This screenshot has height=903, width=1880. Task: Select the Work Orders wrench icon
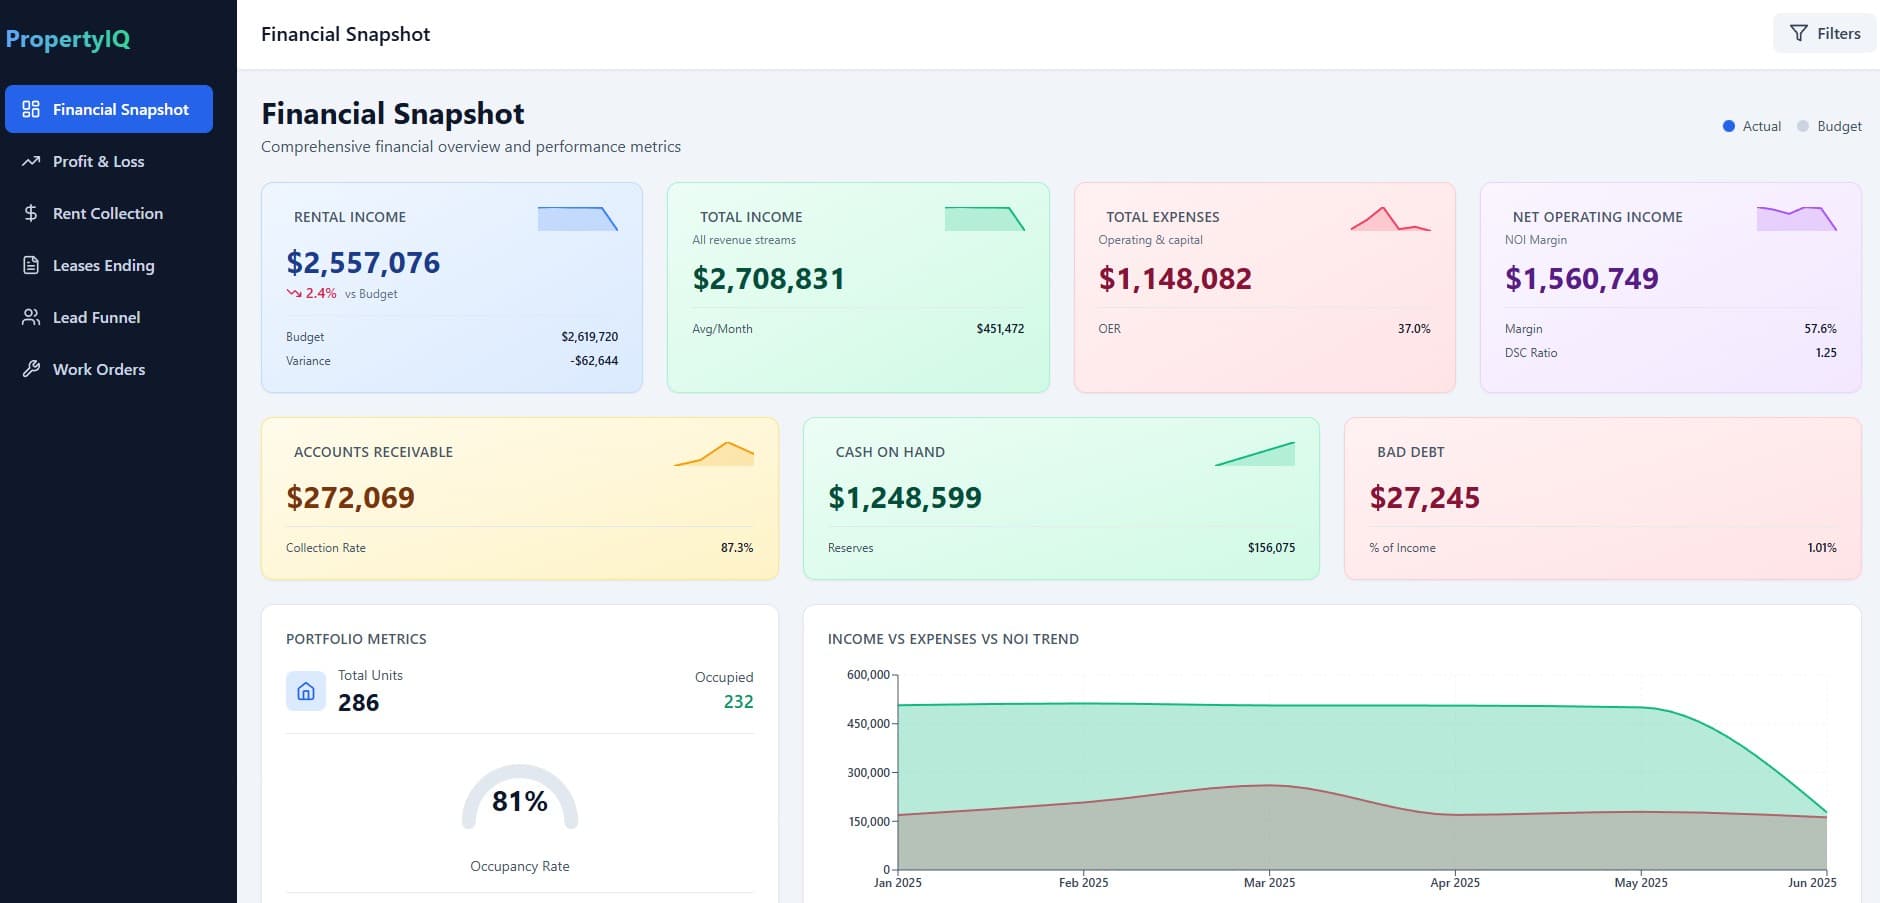click(30, 369)
